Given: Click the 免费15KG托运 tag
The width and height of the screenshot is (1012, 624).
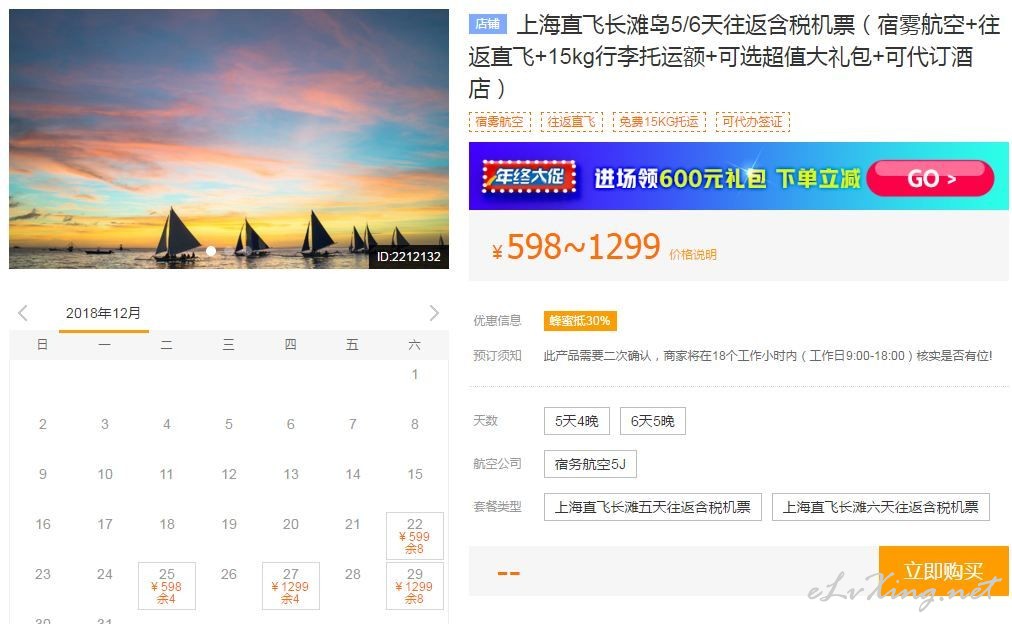Looking at the screenshot, I should coord(659,121).
